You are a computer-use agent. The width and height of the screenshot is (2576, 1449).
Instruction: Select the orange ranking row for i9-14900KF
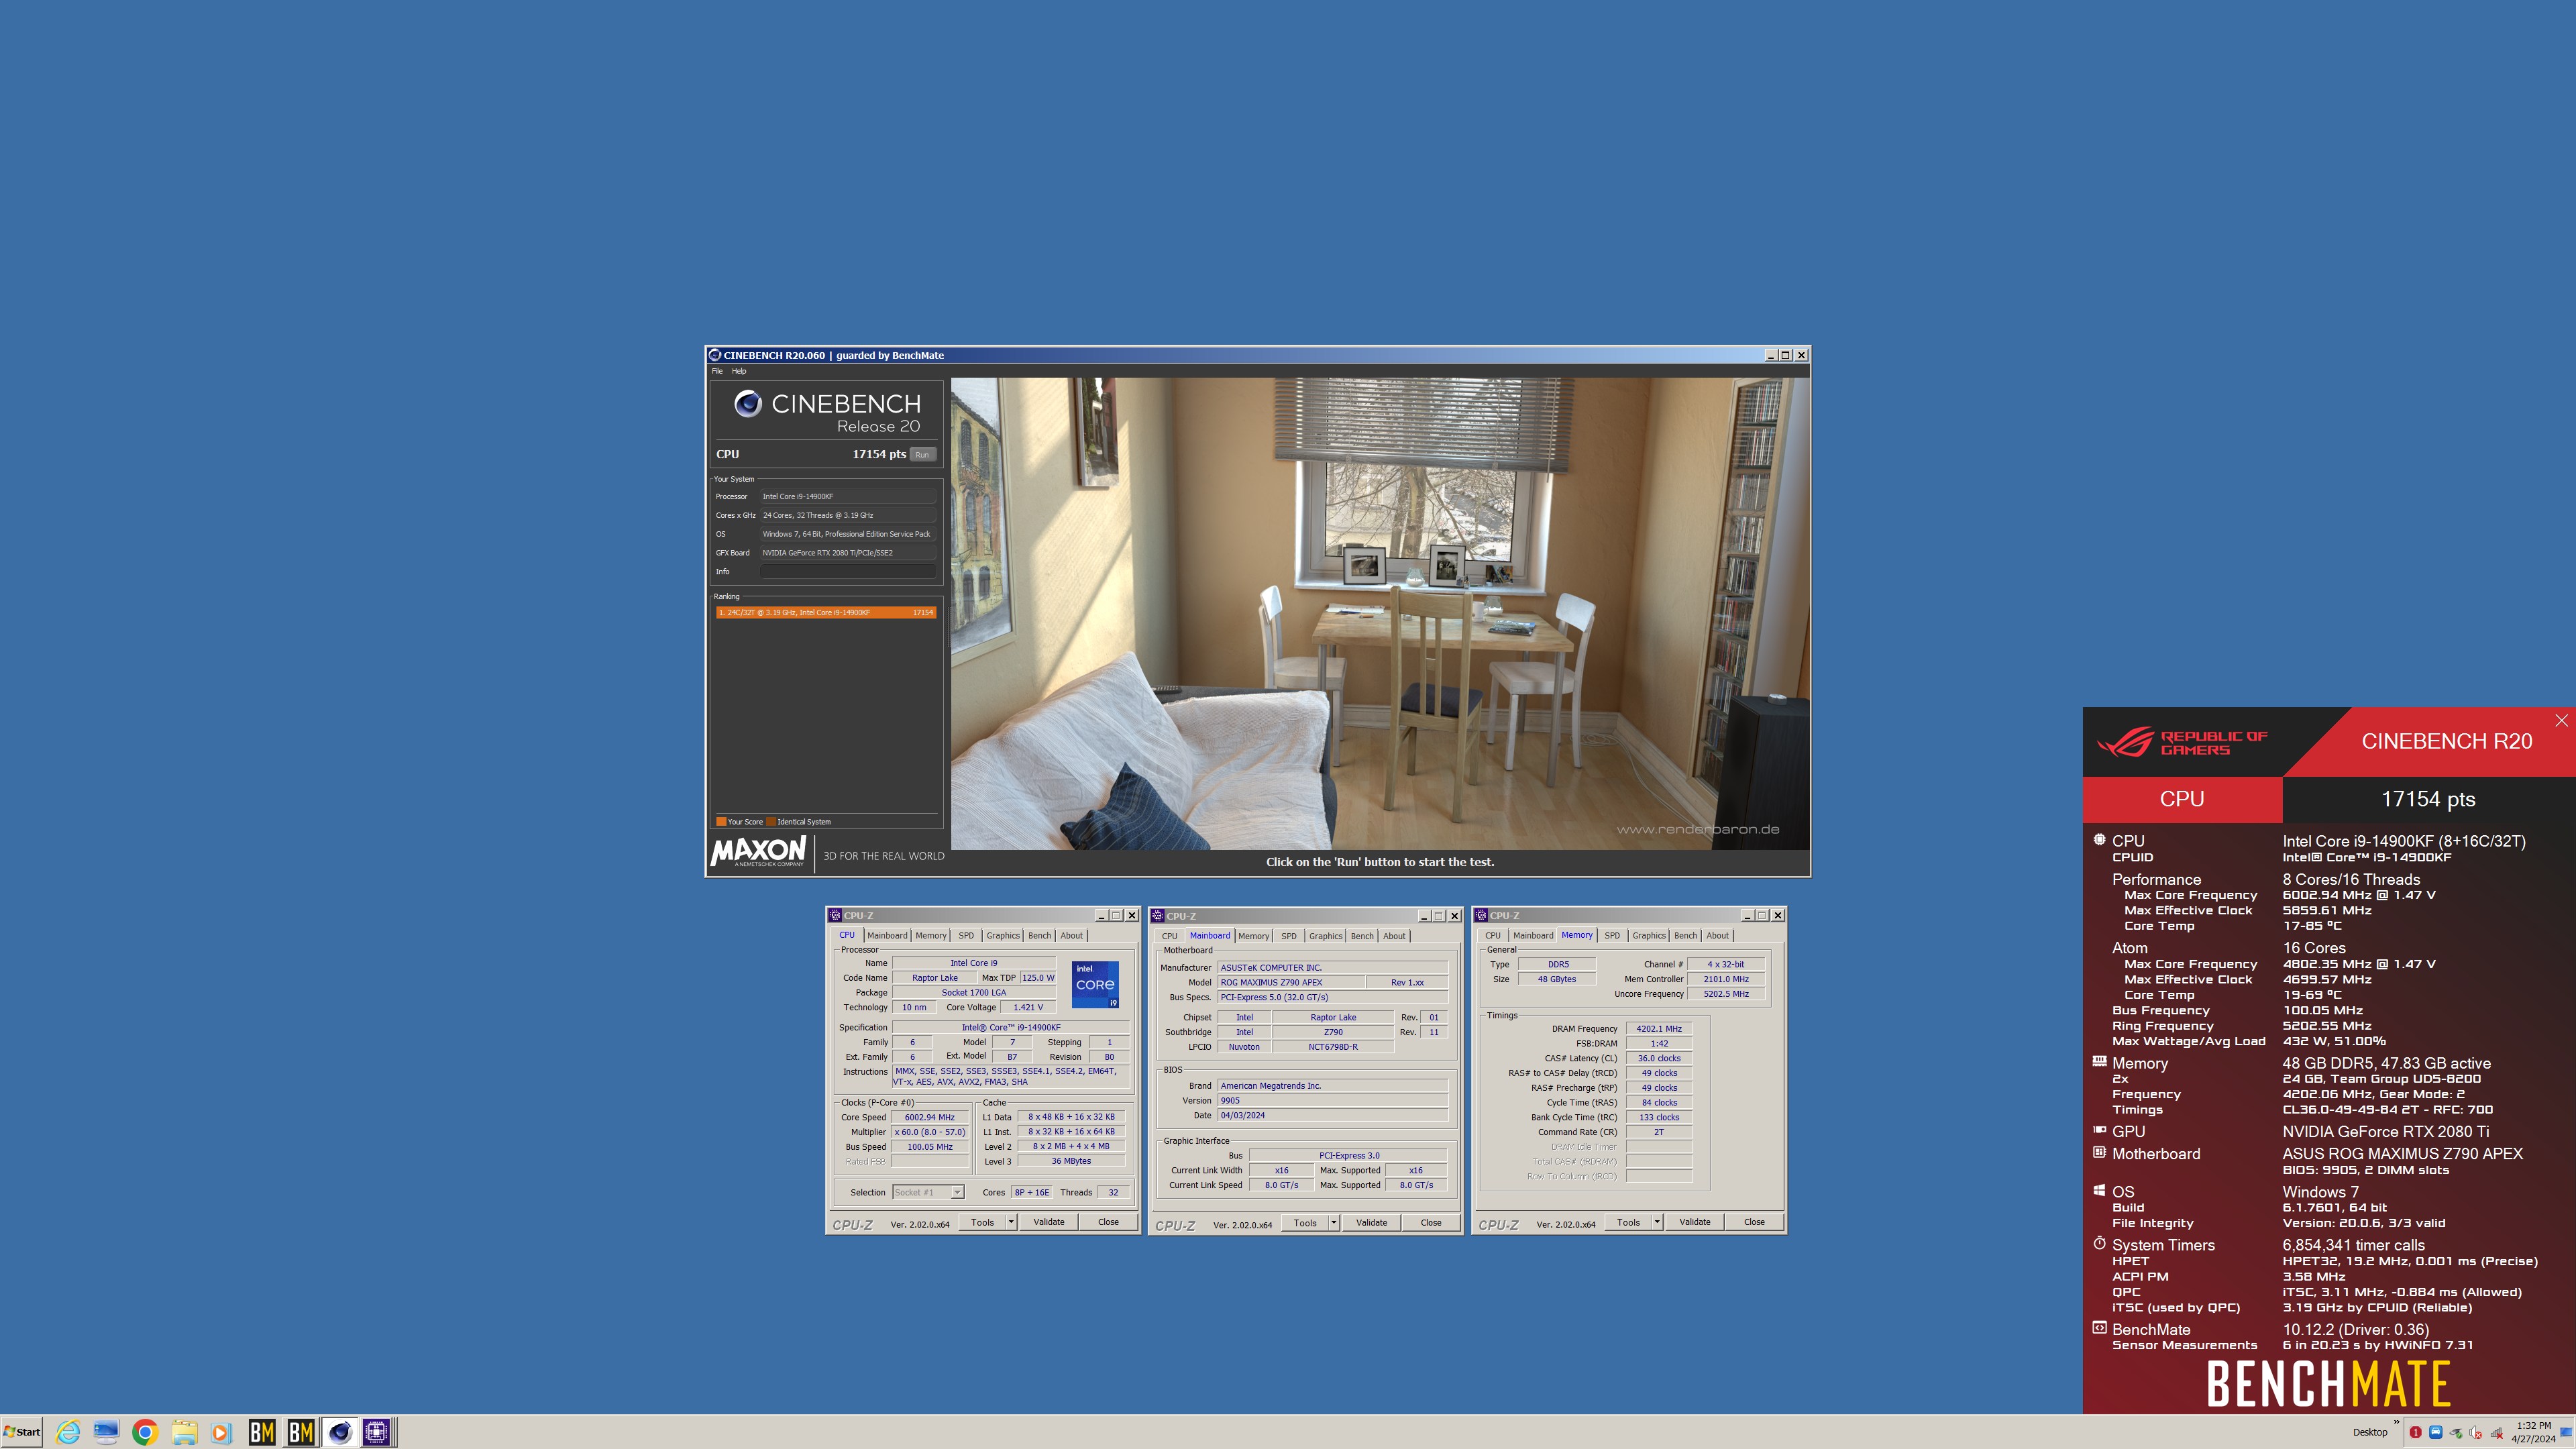(826, 612)
